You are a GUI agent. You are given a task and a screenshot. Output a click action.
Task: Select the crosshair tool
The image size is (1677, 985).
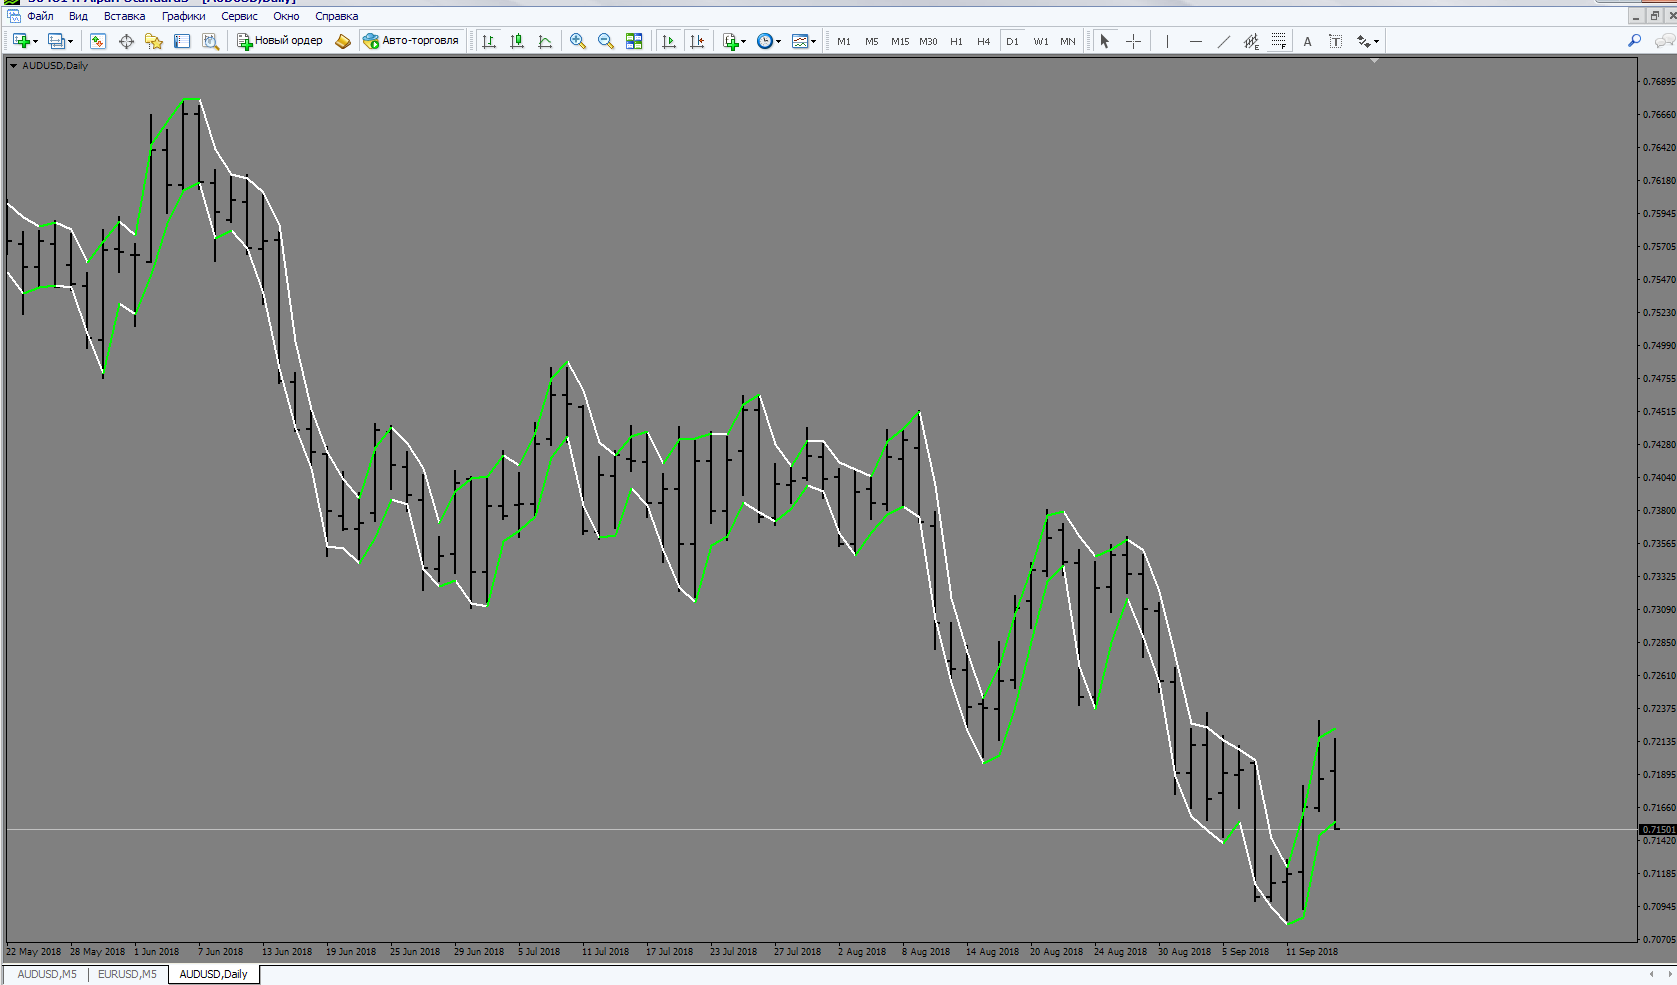tap(1133, 41)
